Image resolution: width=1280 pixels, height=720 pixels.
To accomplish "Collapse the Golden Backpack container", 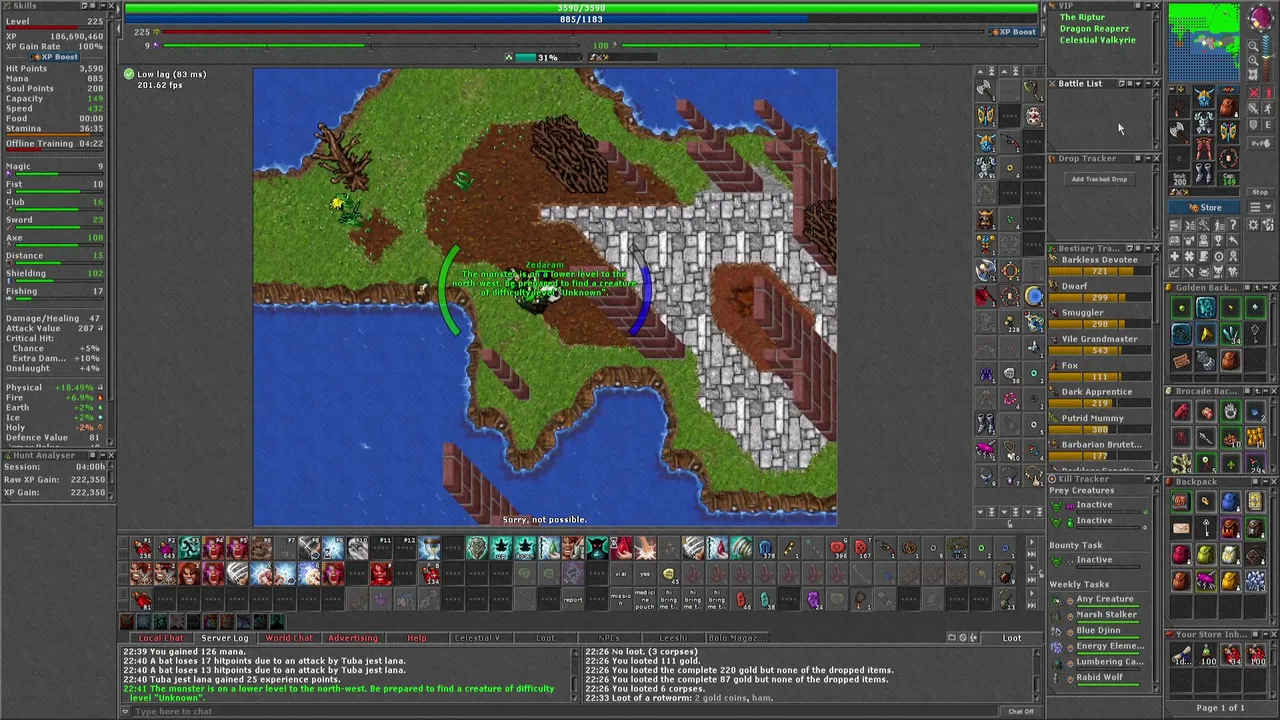I will 1265,287.
